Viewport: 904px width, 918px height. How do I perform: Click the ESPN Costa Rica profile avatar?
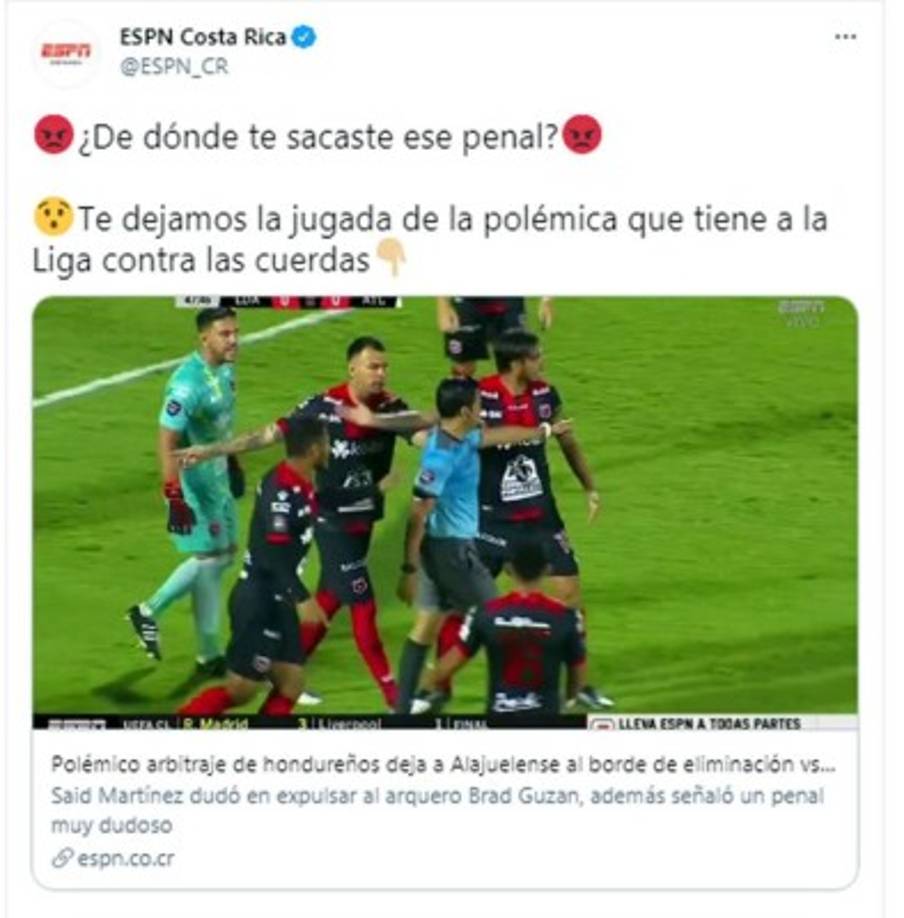(66, 53)
